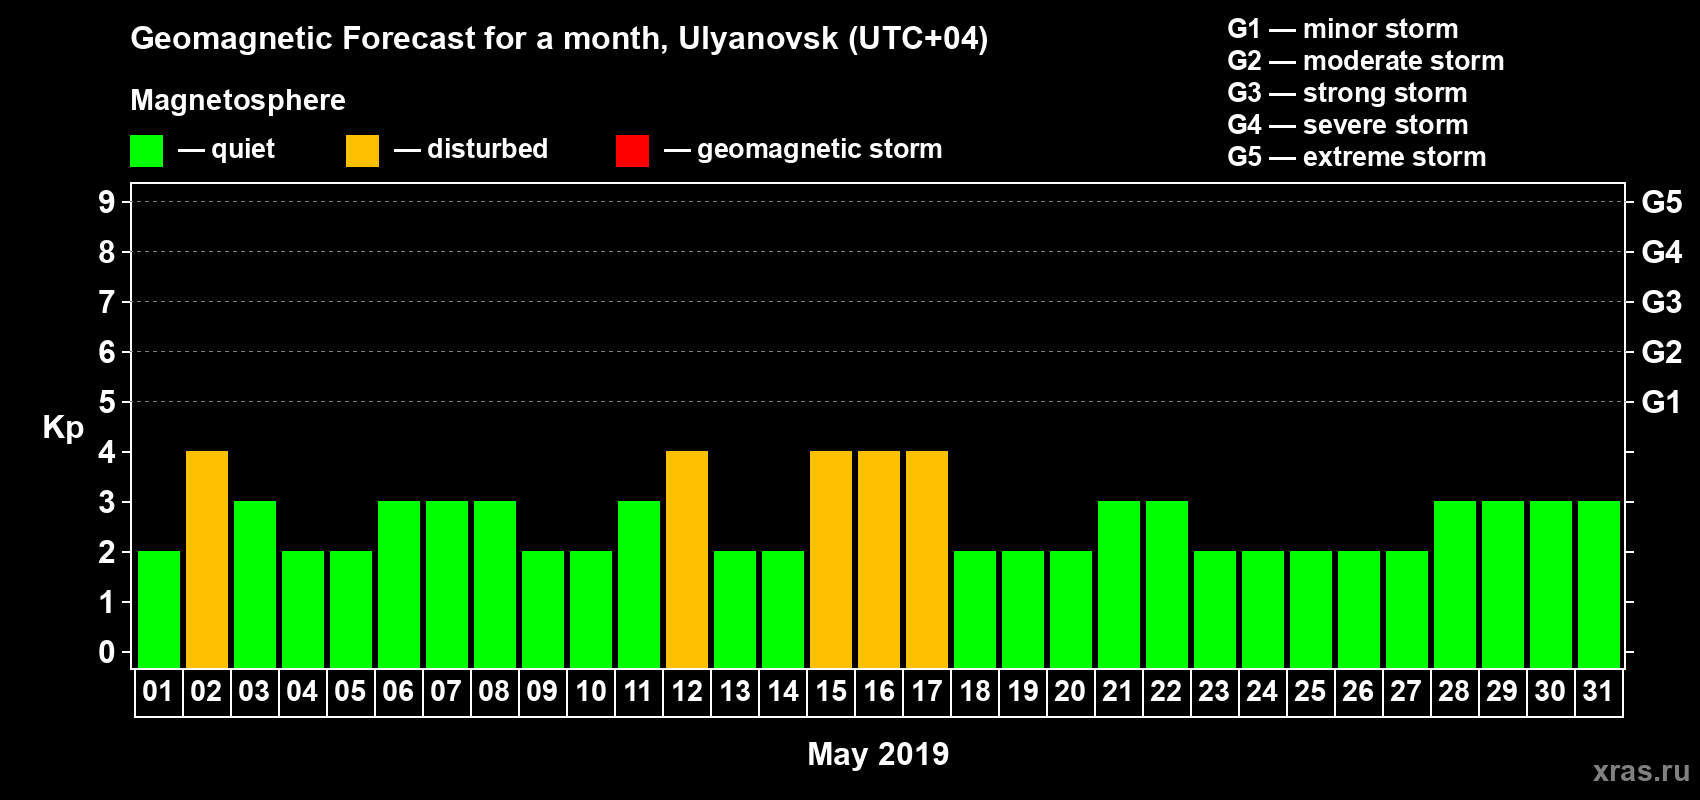Click the green bar for day 18

[975, 610]
